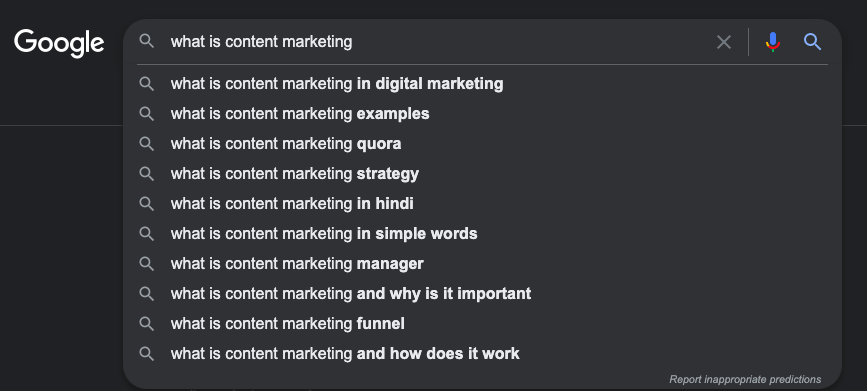Select 'what is content marketing strategy' suggestion

482,174
